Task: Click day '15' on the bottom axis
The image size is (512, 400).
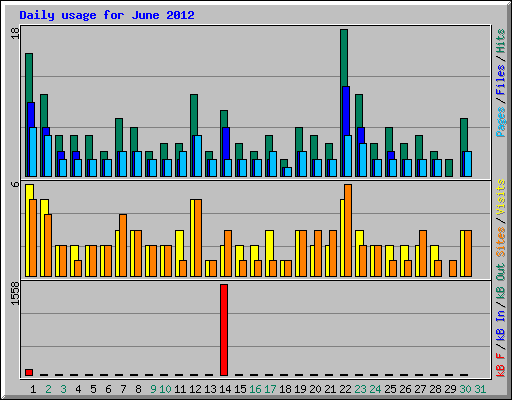Action: [240, 389]
